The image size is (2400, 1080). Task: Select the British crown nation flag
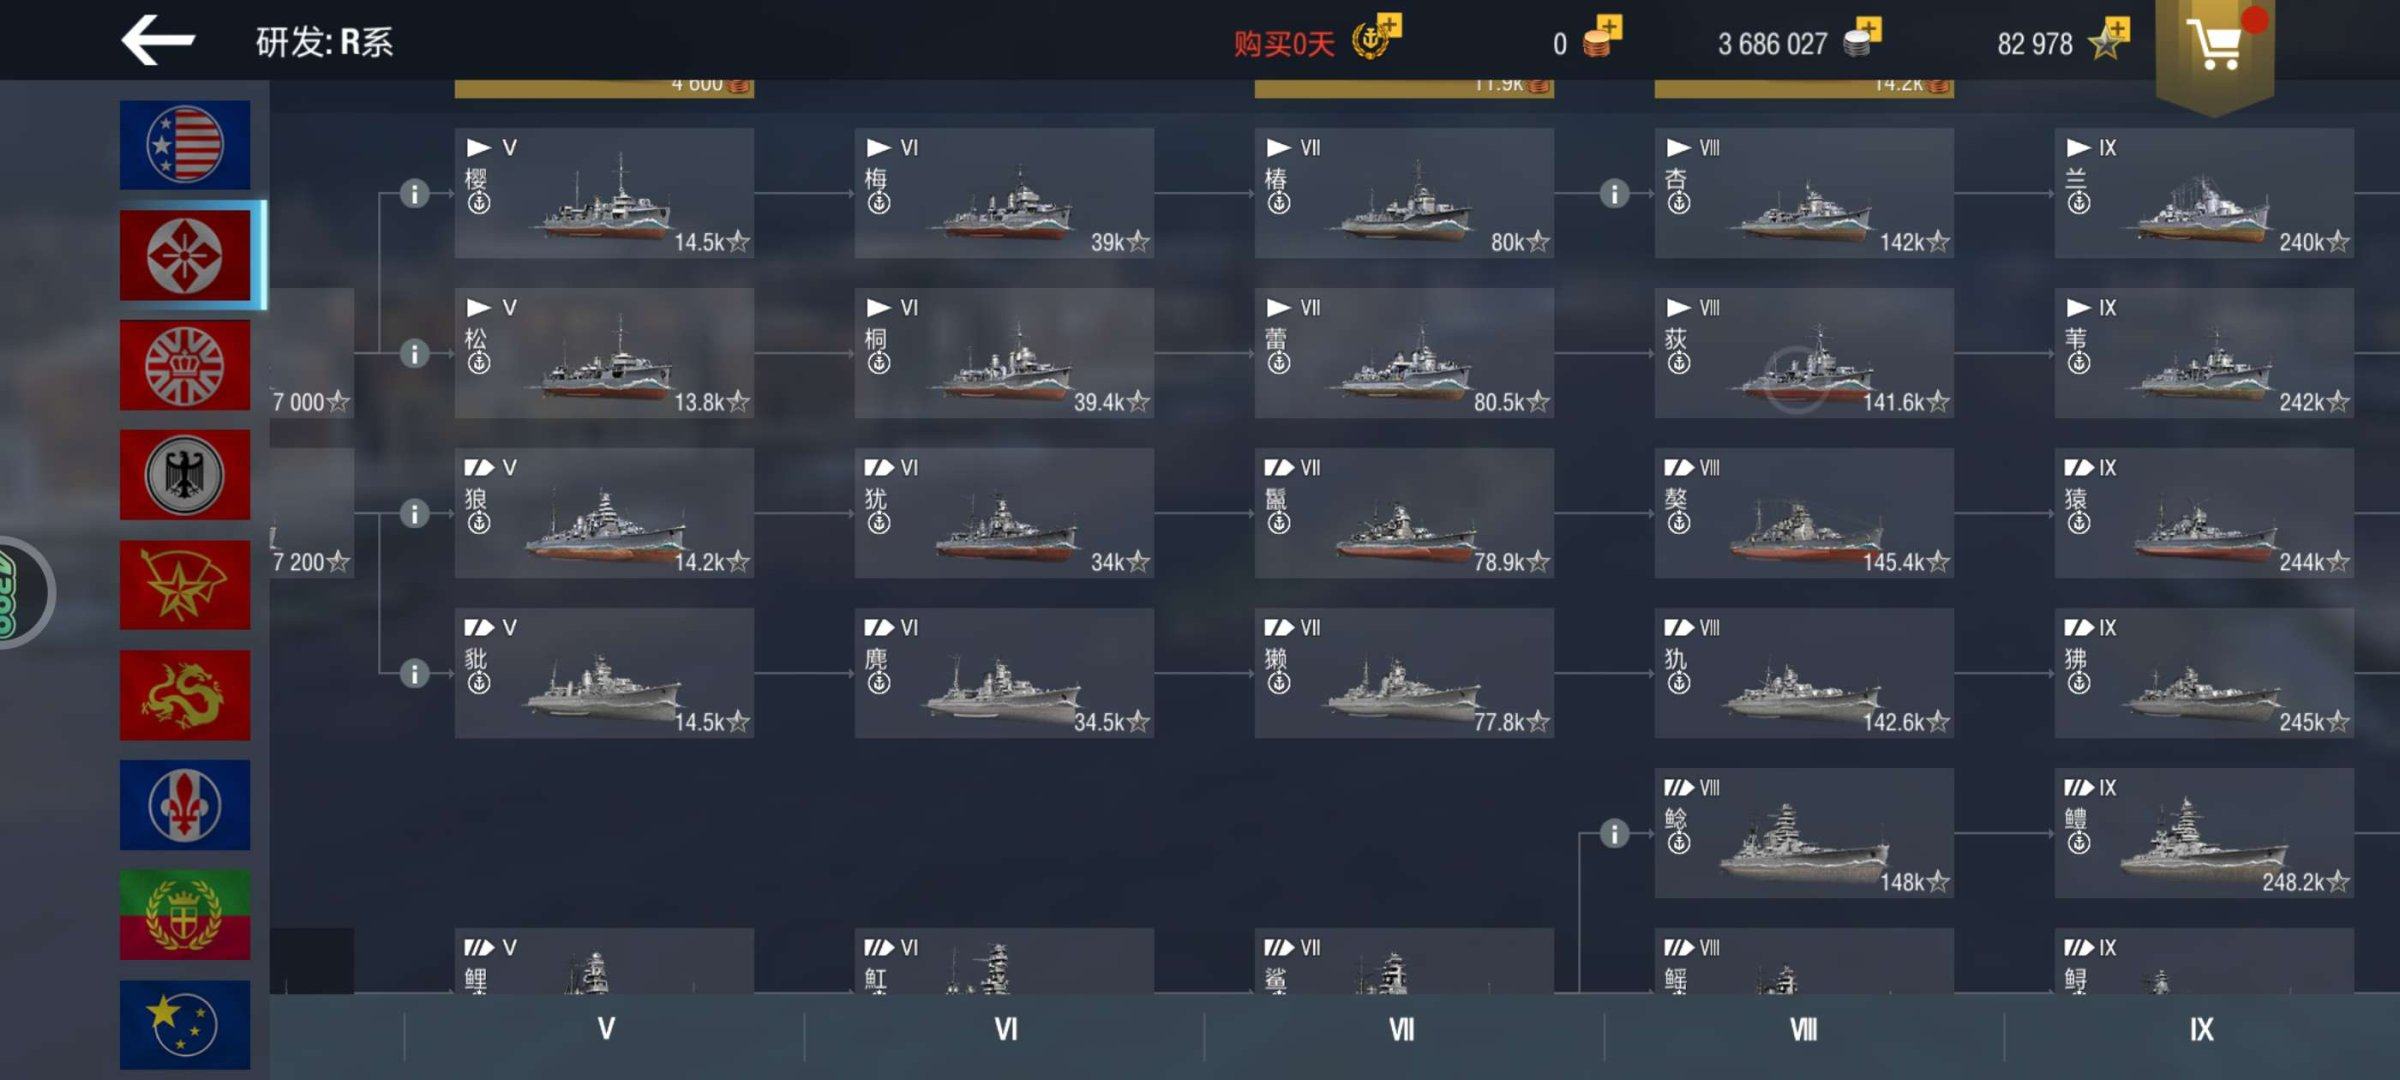[185, 365]
